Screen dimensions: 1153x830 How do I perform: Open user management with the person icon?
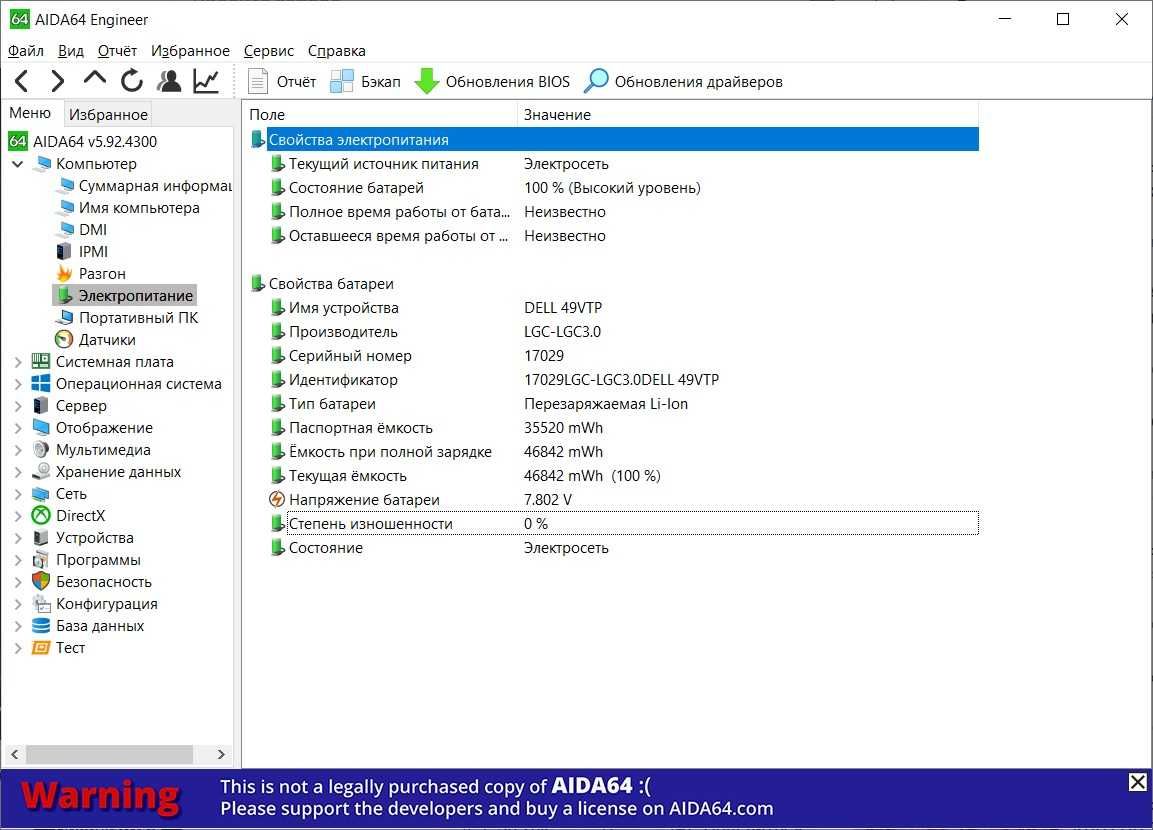[x=169, y=81]
